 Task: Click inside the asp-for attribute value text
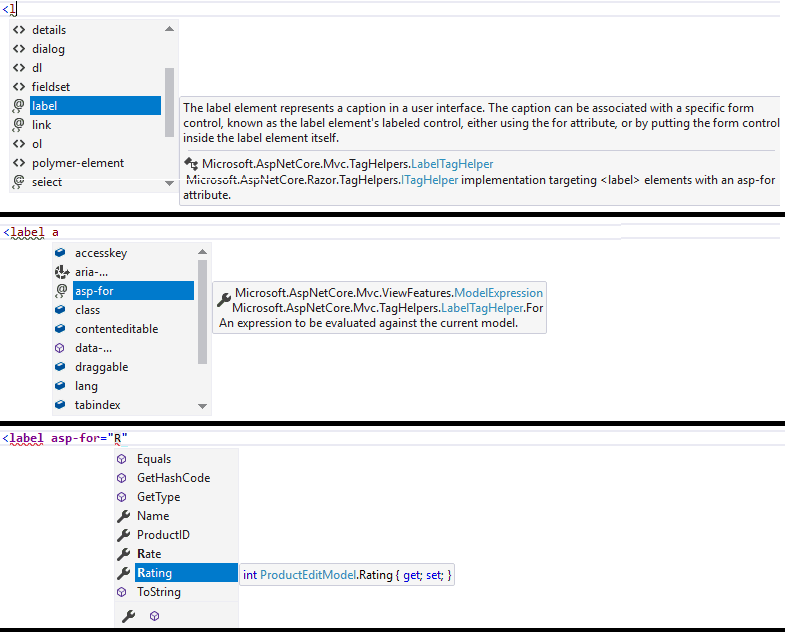(x=117, y=438)
